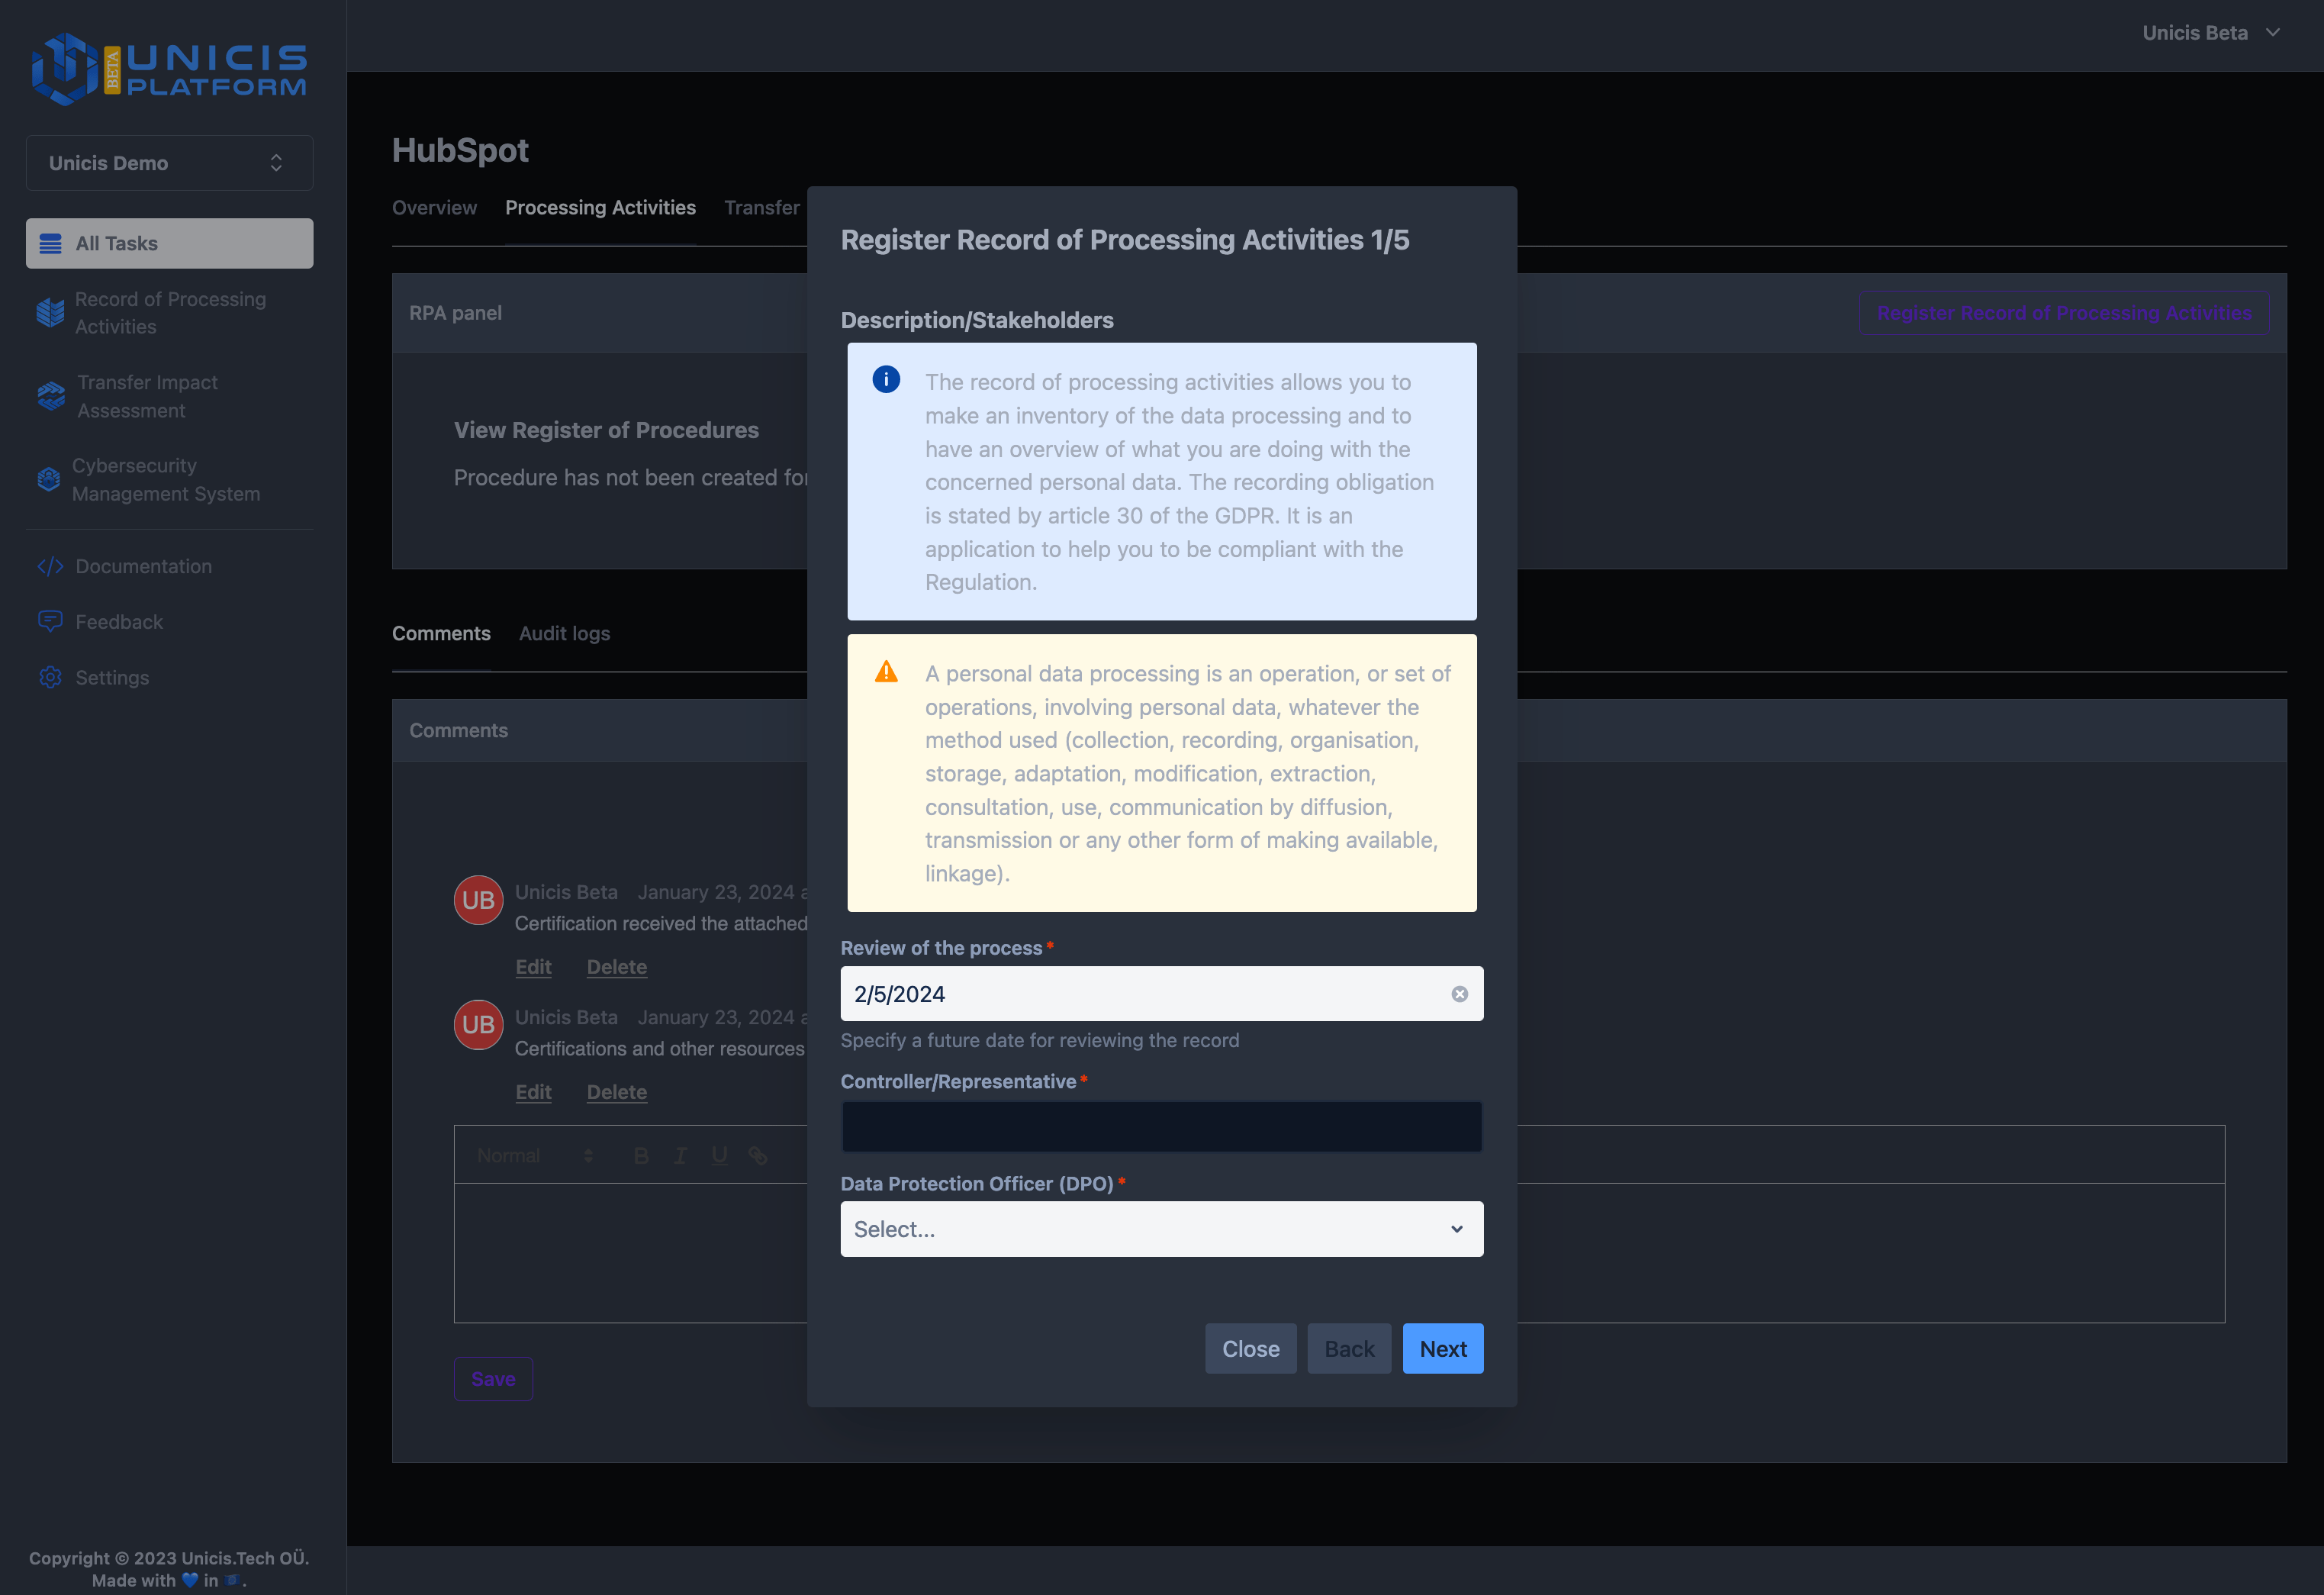
Task: Click the Feedback speech bubble icon
Action: [x=50, y=621]
